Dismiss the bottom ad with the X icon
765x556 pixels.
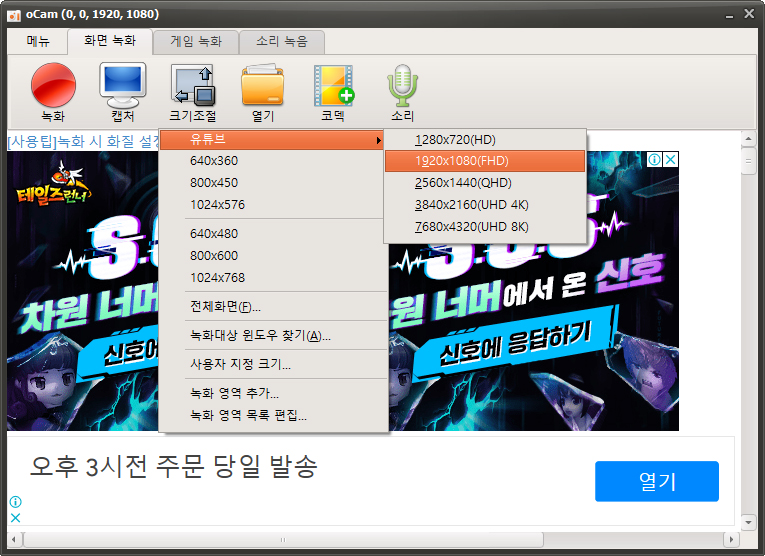pyautogui.click(x=16, y=517)
